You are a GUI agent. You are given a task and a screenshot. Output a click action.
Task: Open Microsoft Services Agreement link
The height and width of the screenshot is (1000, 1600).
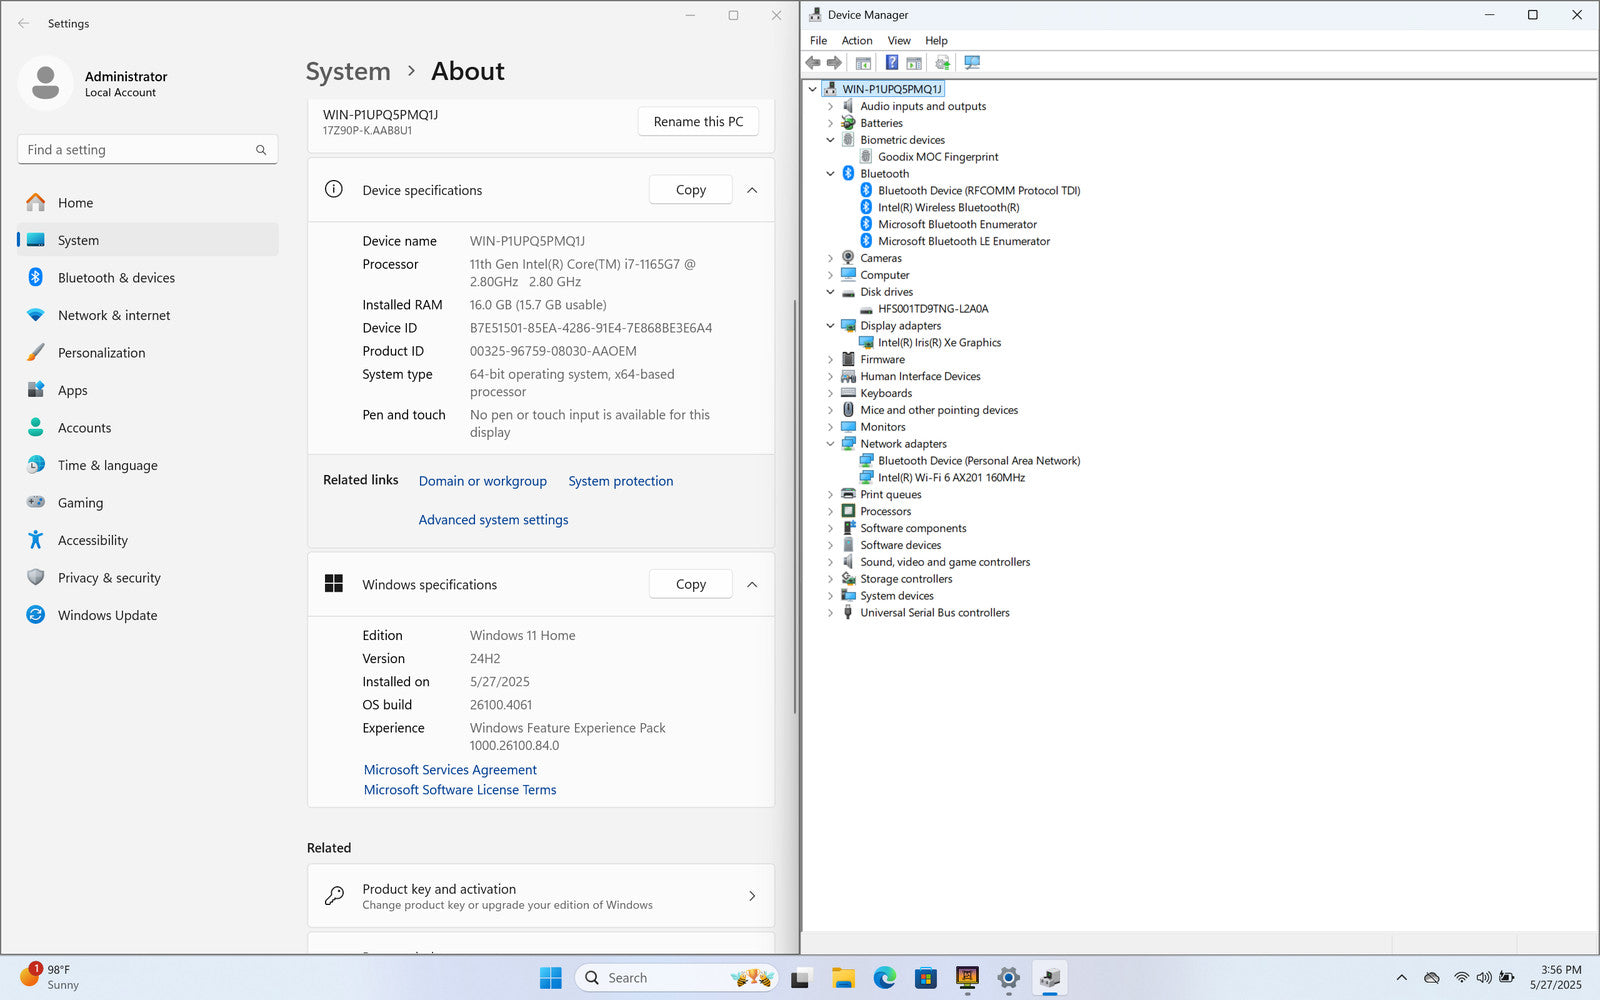coord(450,770)
